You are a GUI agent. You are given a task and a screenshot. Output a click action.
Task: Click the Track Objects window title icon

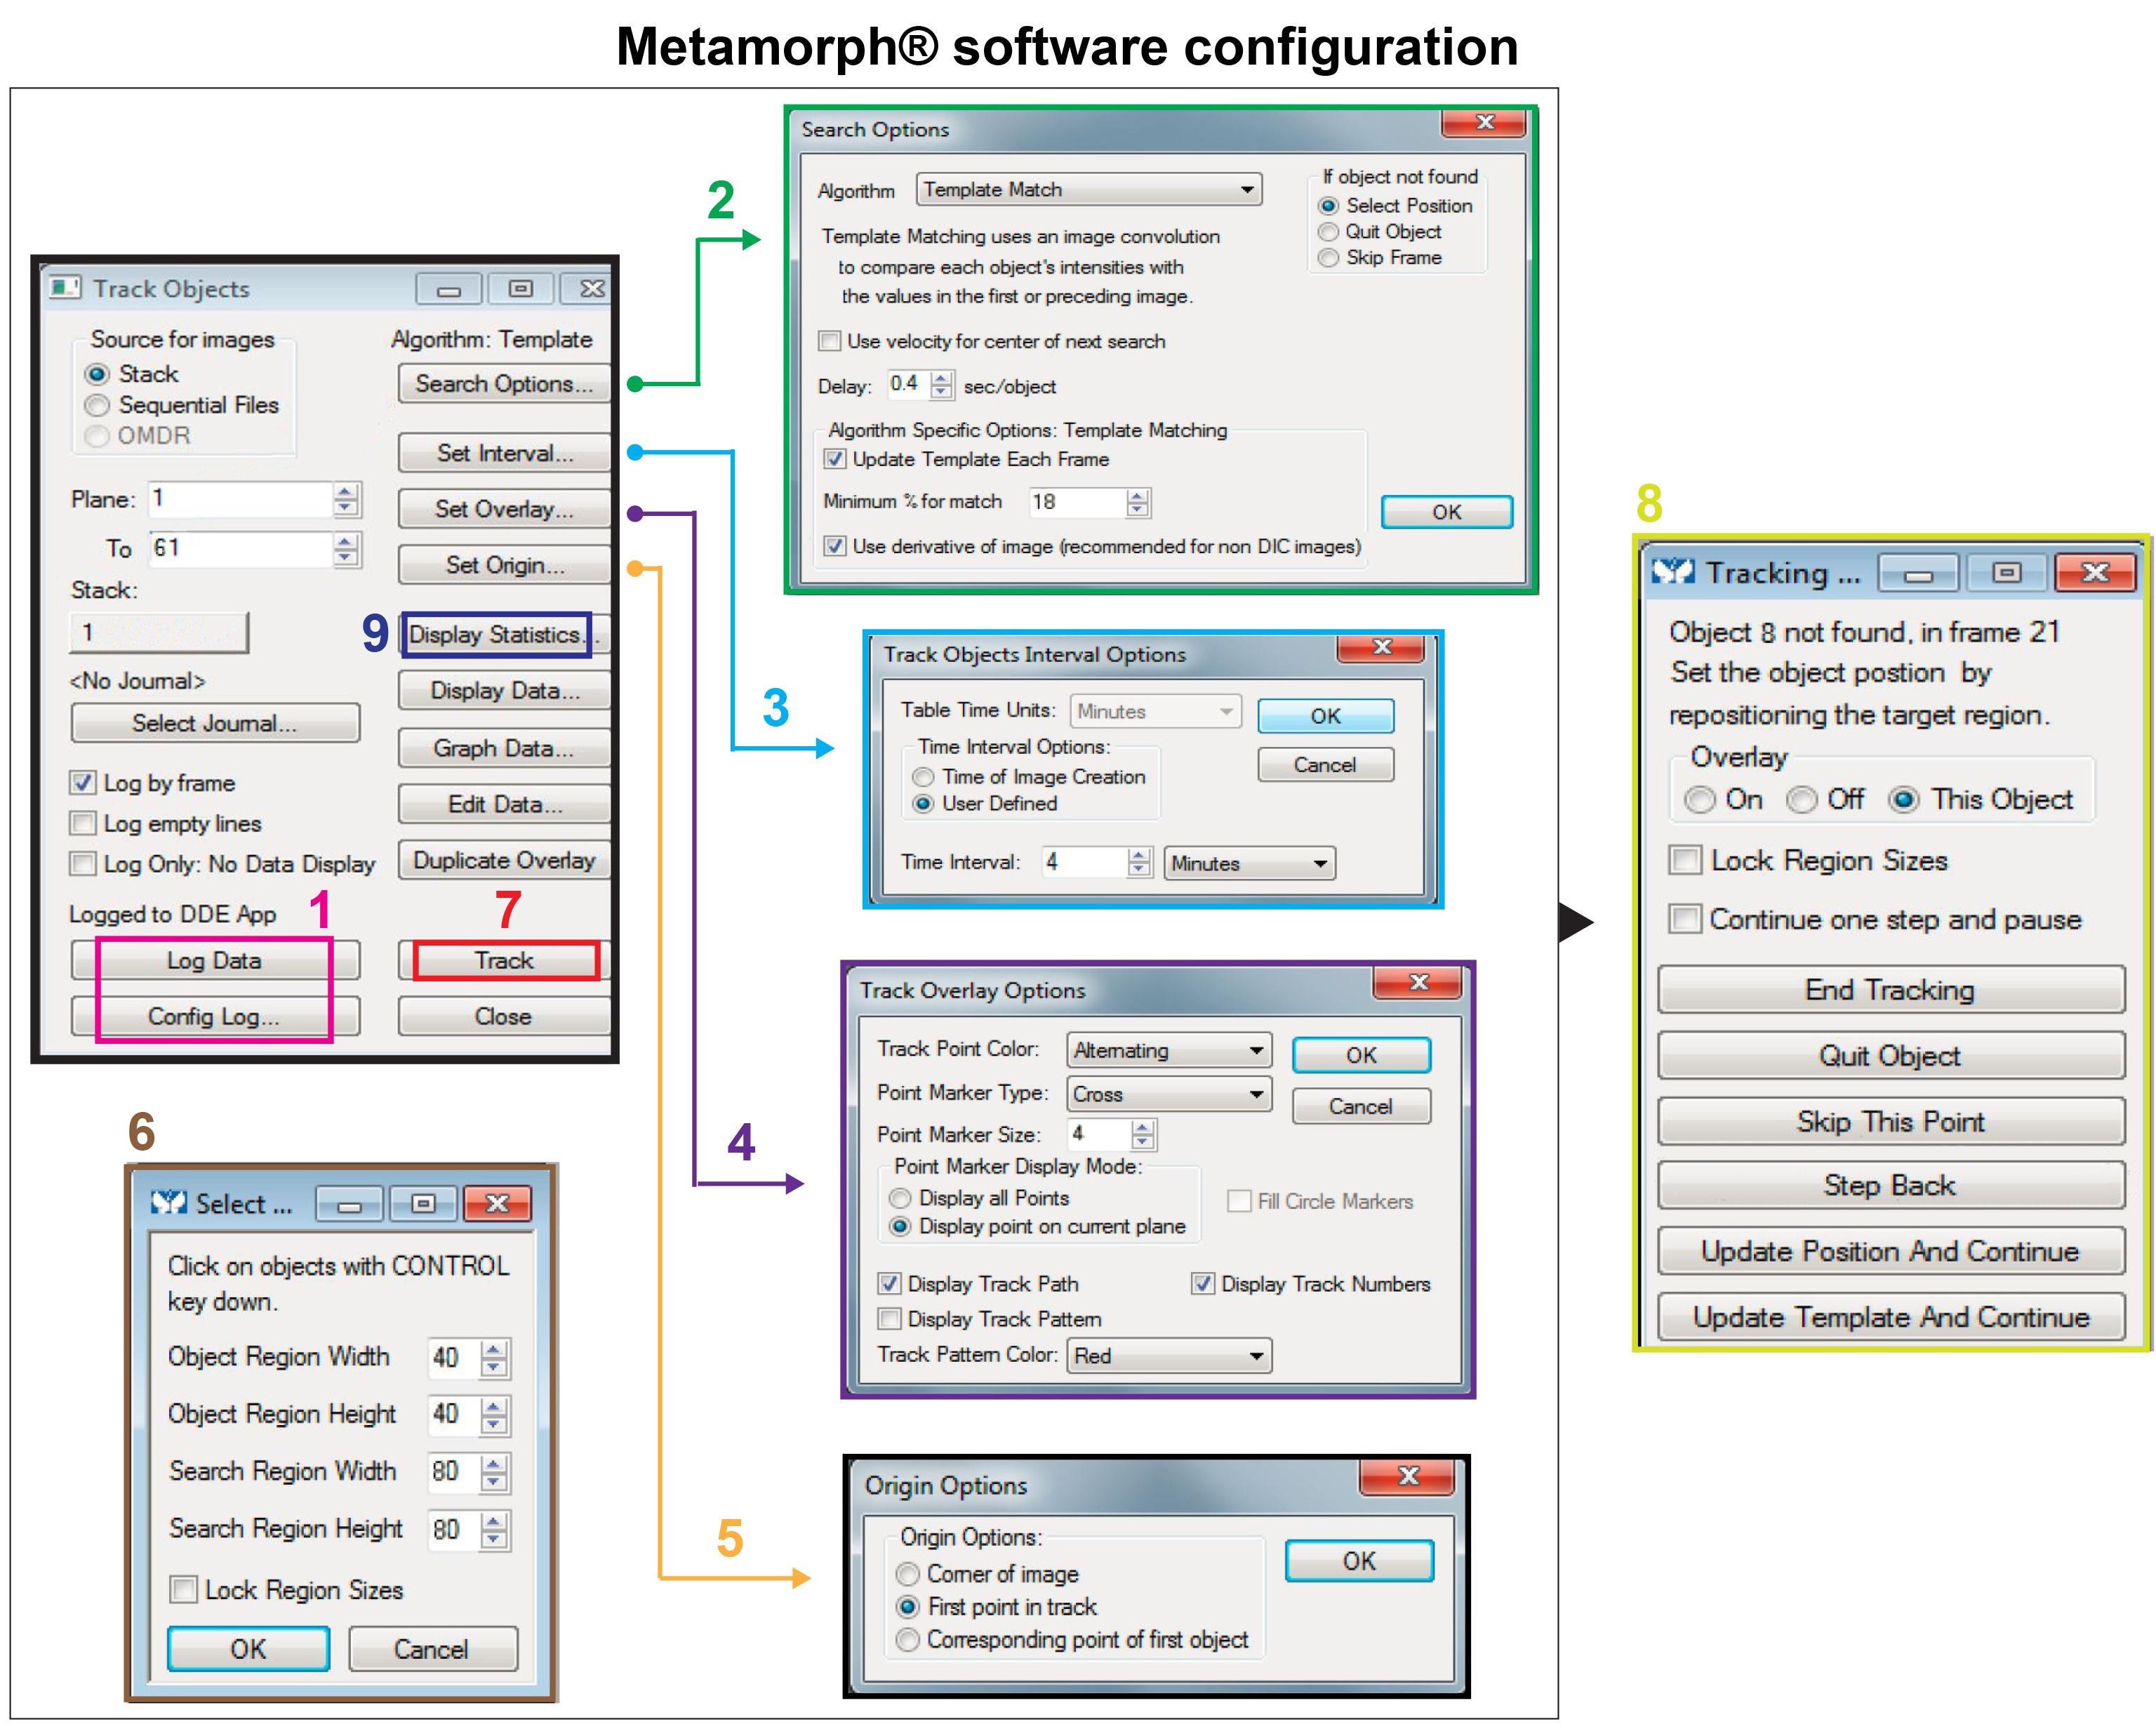coord(65,288)
